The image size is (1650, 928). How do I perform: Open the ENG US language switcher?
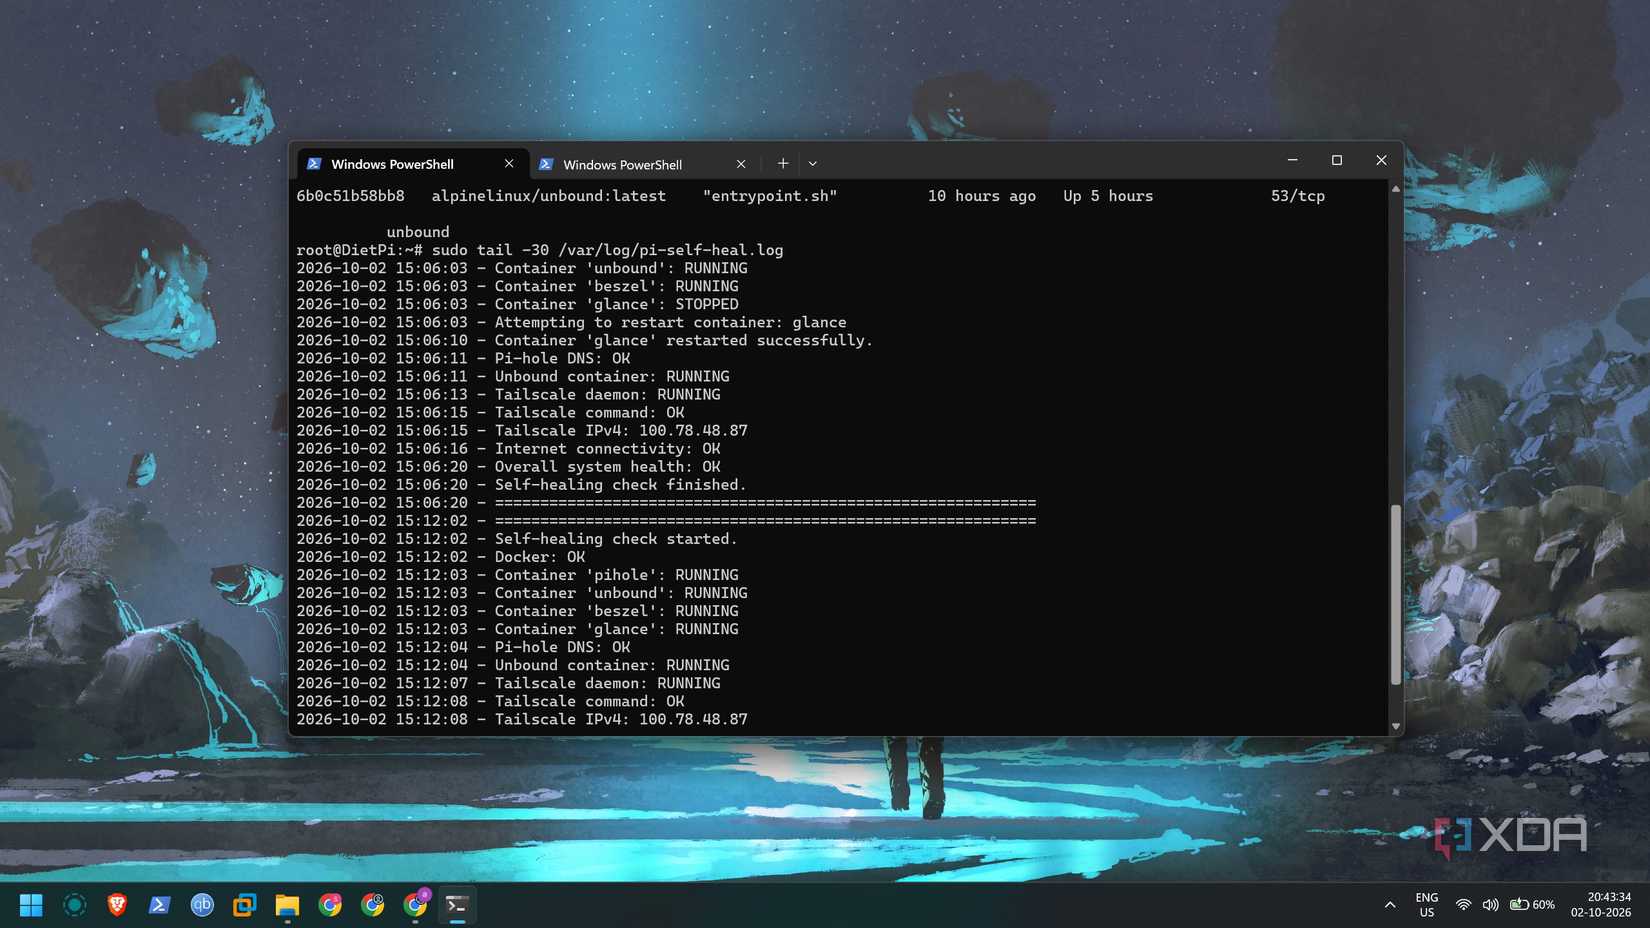point(1427,905)
